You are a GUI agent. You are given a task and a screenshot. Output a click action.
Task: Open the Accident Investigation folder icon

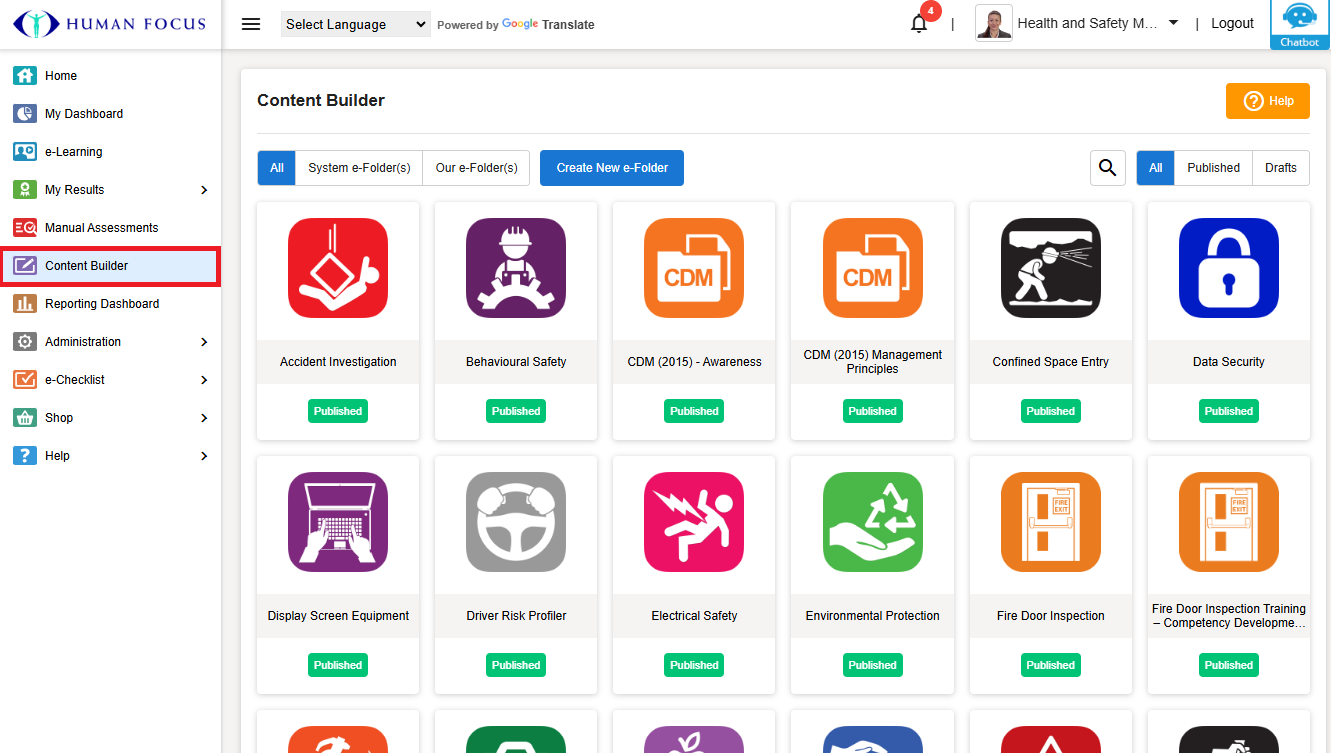[x=338, y=268]
